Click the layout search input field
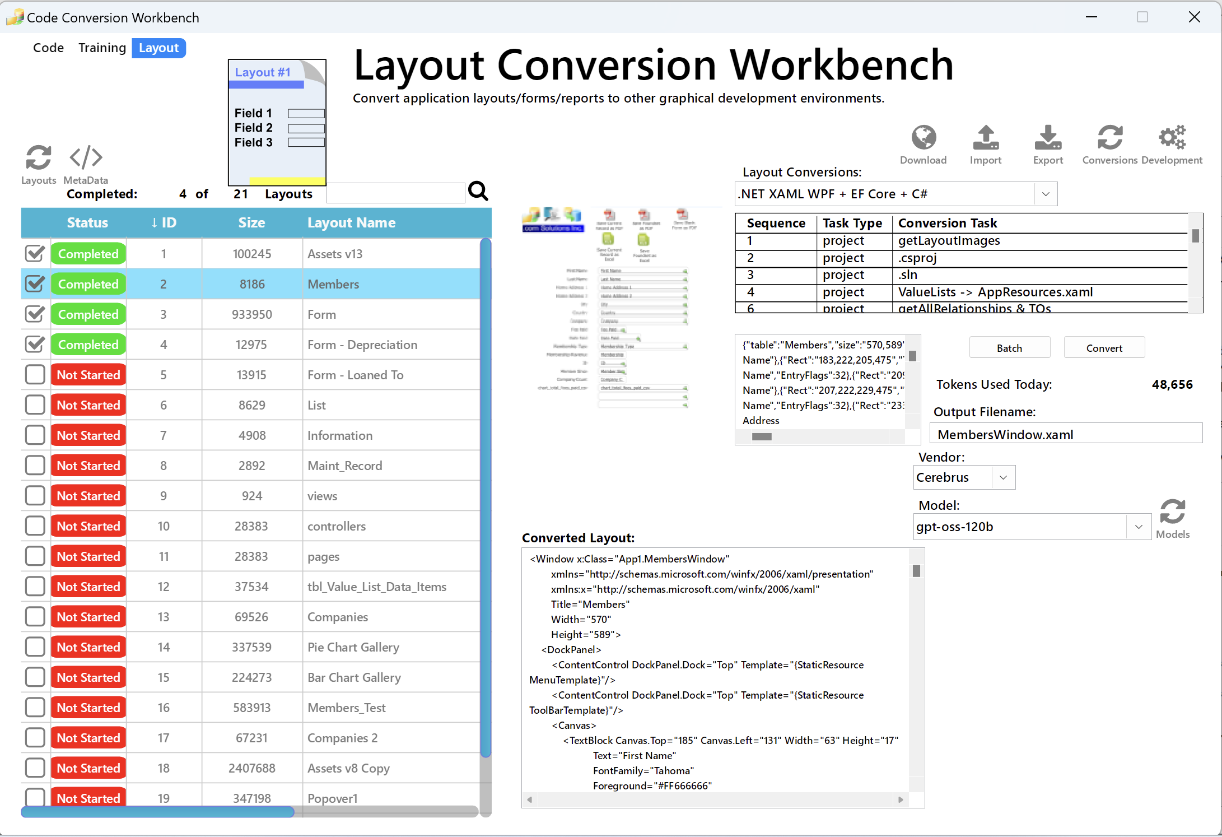Viewport: 1222px width, 837px height. (x=395, y=193)
